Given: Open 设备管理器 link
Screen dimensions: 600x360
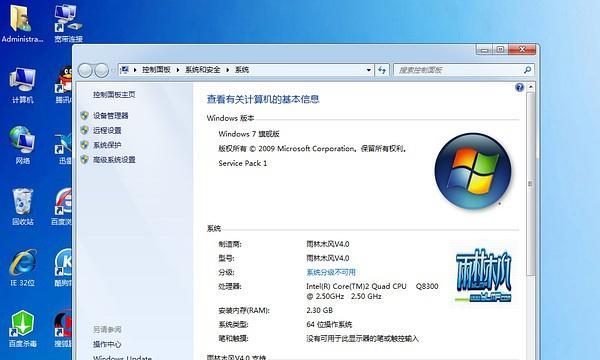Looking at the screenshot, I should [x=111, y=116].
